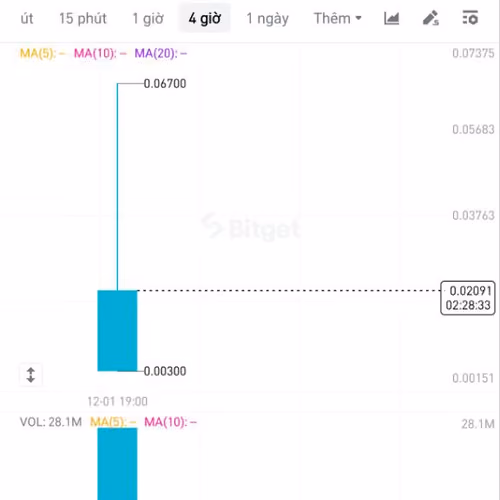The height and width of the screenshot is (500, 500).
Task: Switch to 1 giờ timeframe
Action: 148,19
